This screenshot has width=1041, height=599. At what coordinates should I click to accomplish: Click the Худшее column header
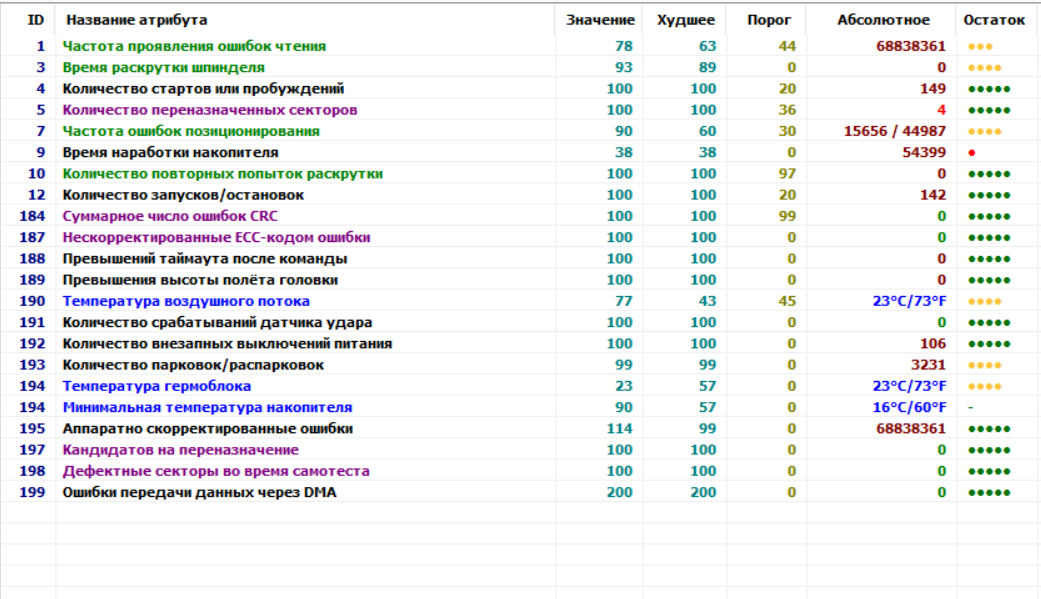686,20
